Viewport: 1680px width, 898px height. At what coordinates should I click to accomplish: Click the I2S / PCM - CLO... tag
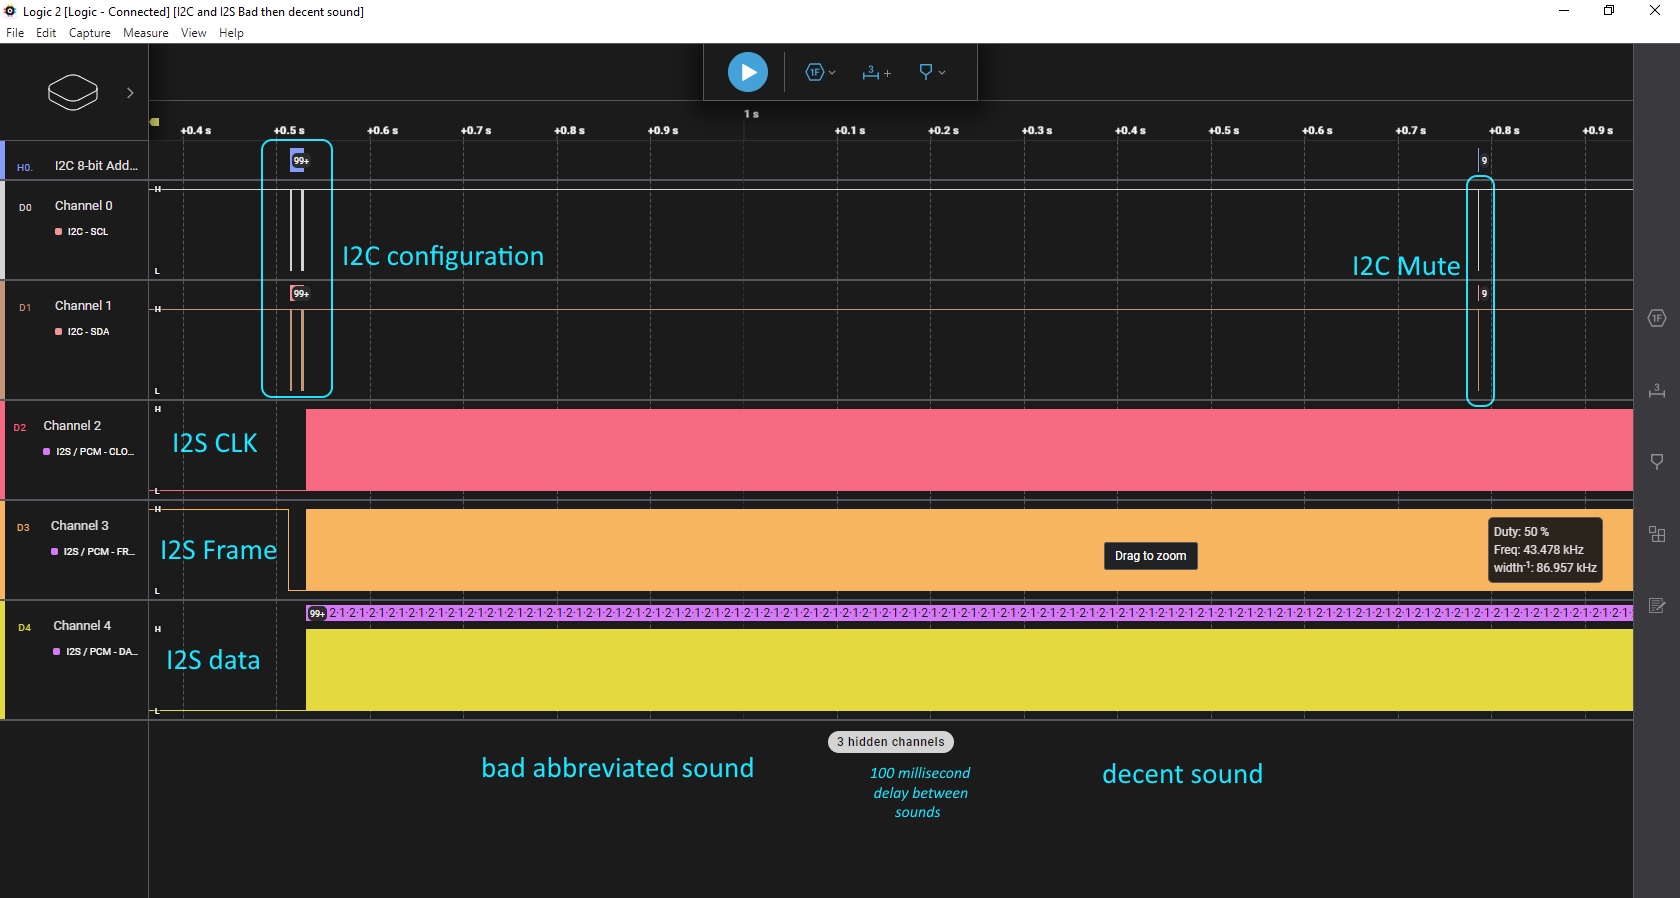point(88,451)
